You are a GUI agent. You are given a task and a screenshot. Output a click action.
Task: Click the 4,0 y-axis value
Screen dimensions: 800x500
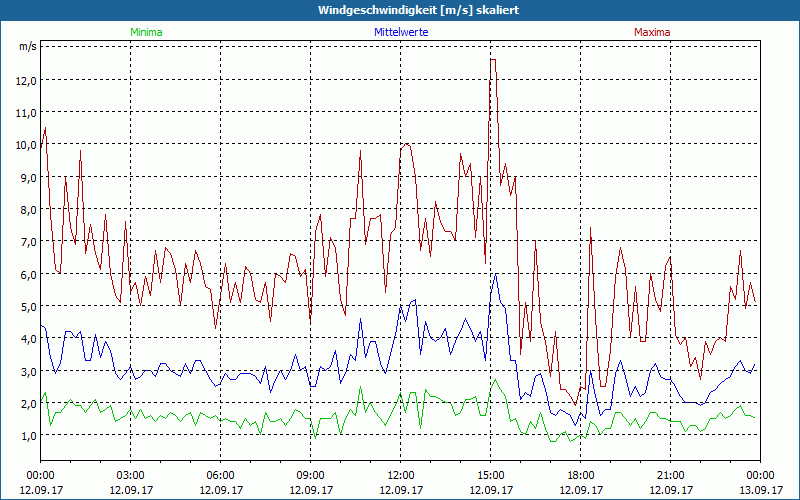click(x=29, y=339)
